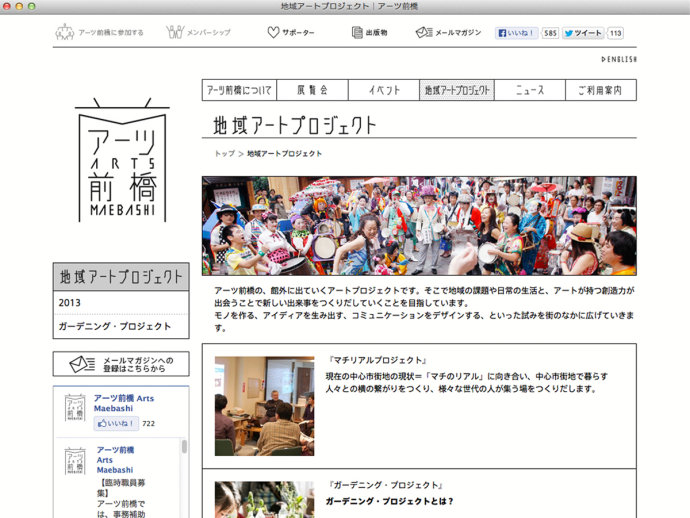Viewport: 690px width, 518px height.
Task: Click the いいね！ button in Facebook widget
Action: pyautogui.click(x=116, y=423)
